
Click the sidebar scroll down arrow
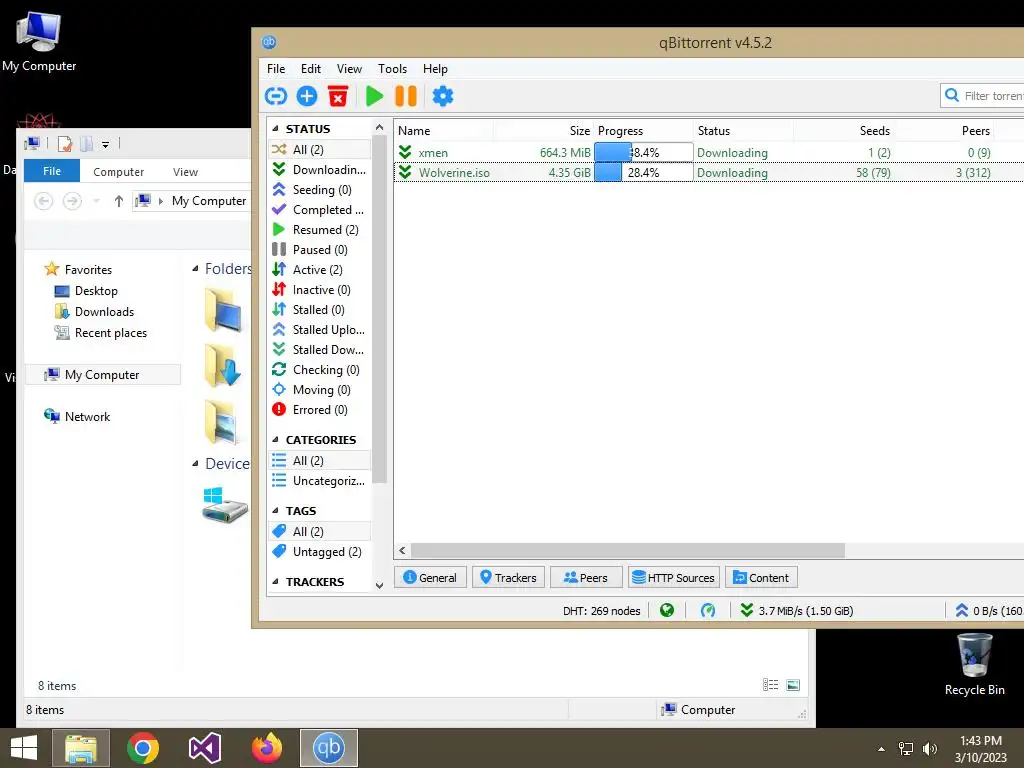379,585
